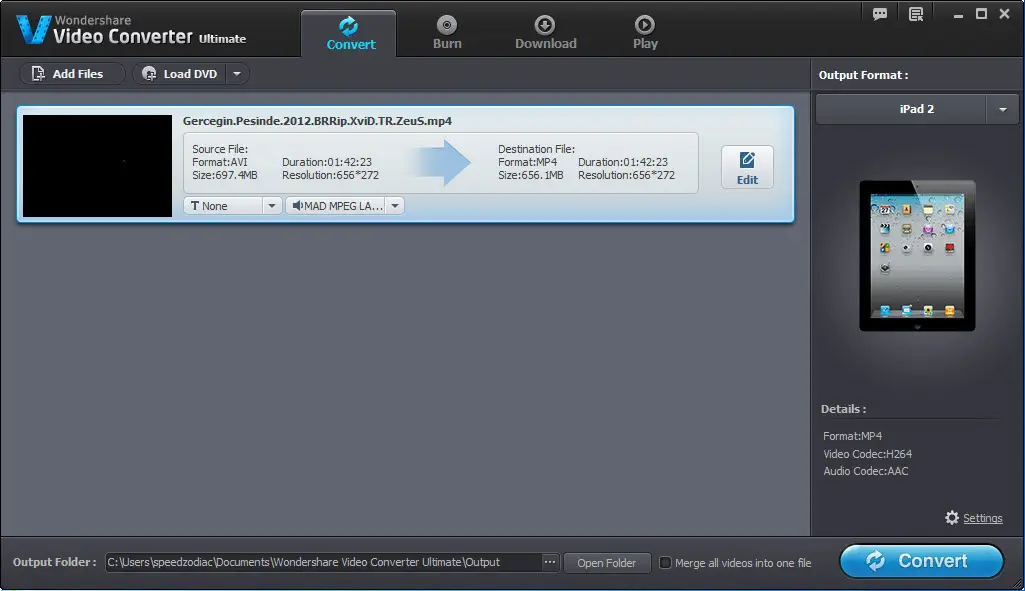Switch to the Convert tab

pyautogui.click(x=348, y=33)
